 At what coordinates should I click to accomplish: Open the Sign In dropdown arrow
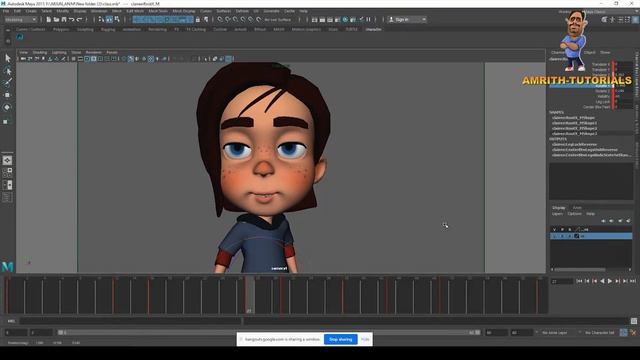point(424,20)
